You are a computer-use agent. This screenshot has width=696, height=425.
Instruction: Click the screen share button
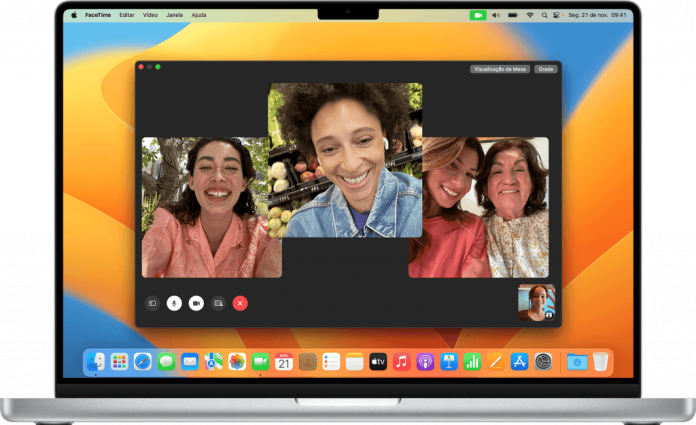[x=218, y=303]
